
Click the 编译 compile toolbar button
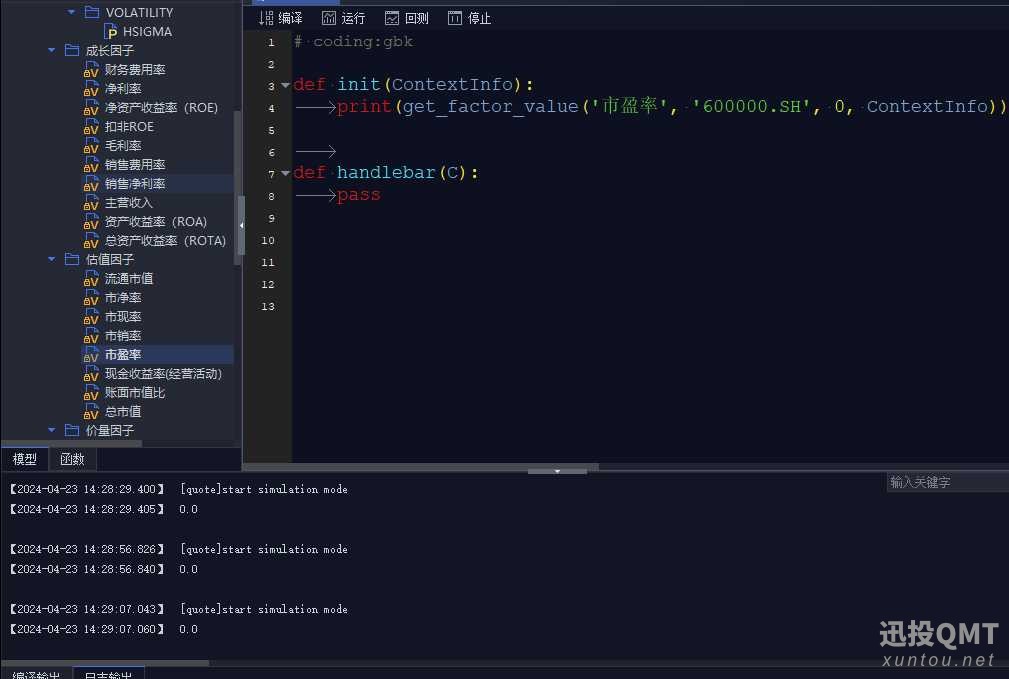pos(280,18)
